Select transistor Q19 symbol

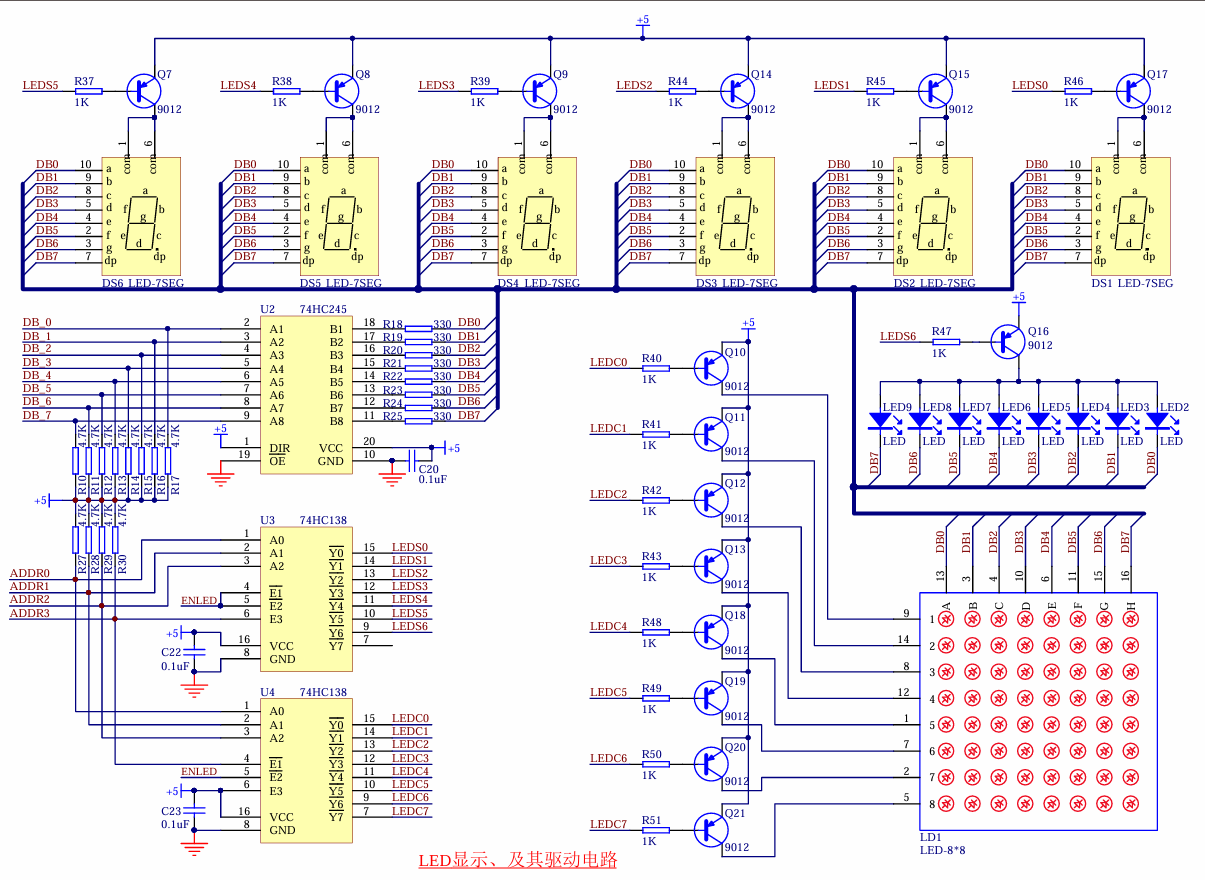(711, 698)
